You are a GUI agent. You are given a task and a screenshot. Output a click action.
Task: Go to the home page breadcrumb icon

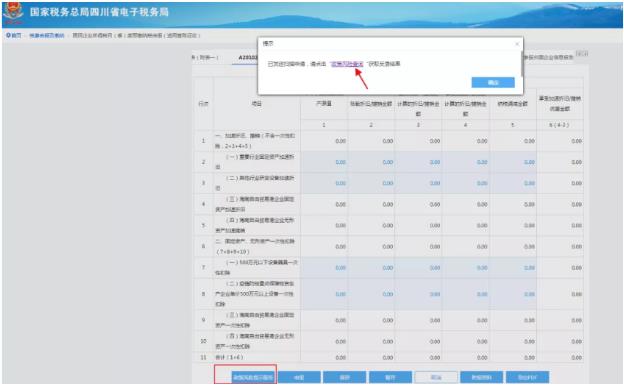pos(8,35)
